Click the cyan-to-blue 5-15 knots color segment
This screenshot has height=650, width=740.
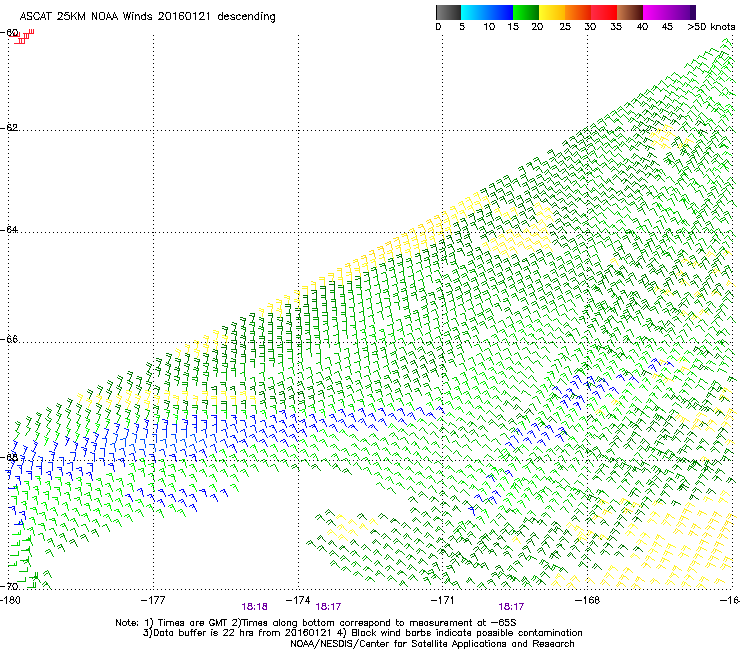[x=487, y=12]
